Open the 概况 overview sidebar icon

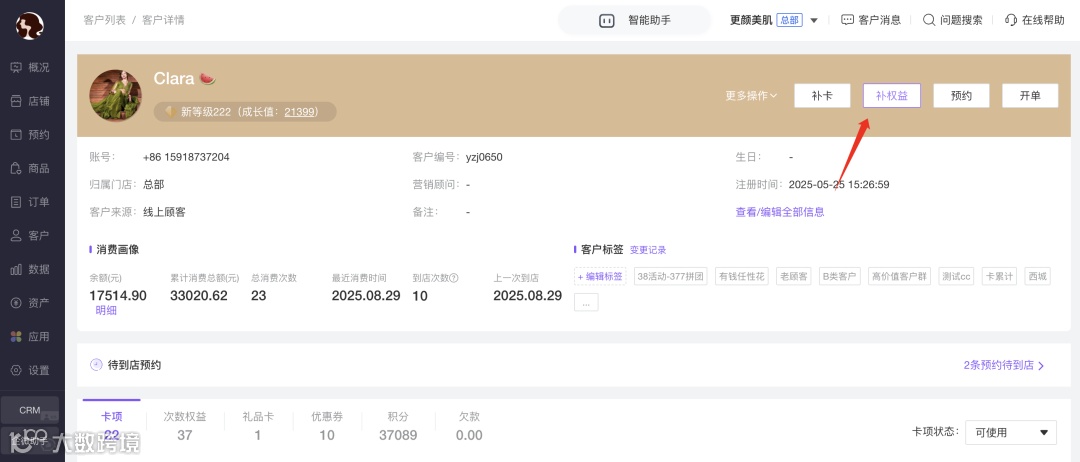[16, 67]
